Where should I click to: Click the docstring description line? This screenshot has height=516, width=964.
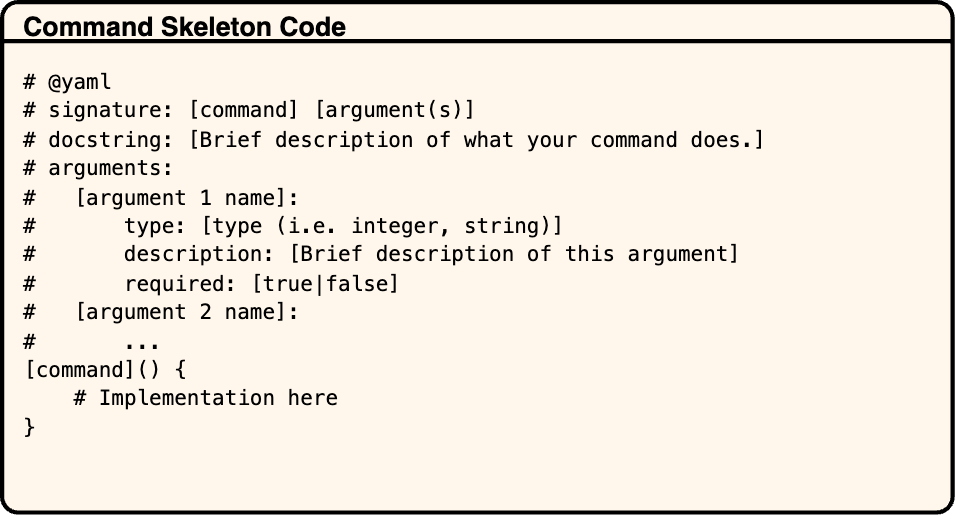[x=393, y=140]
